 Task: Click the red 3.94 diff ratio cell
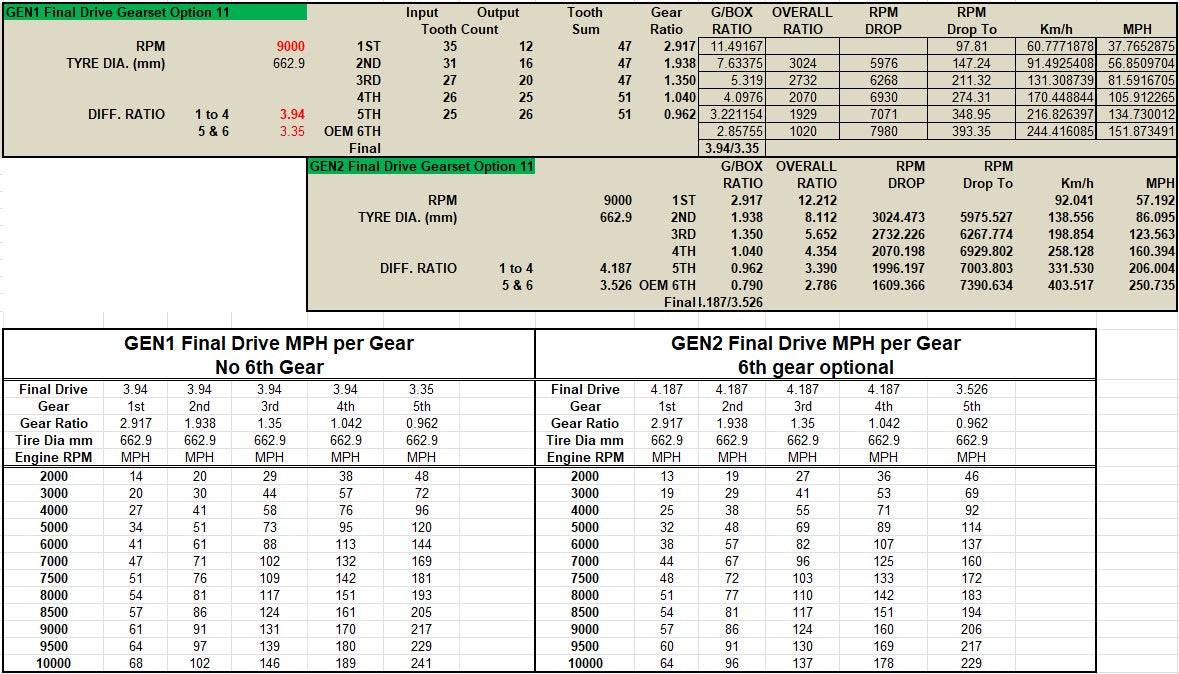[x=292, y=114]
